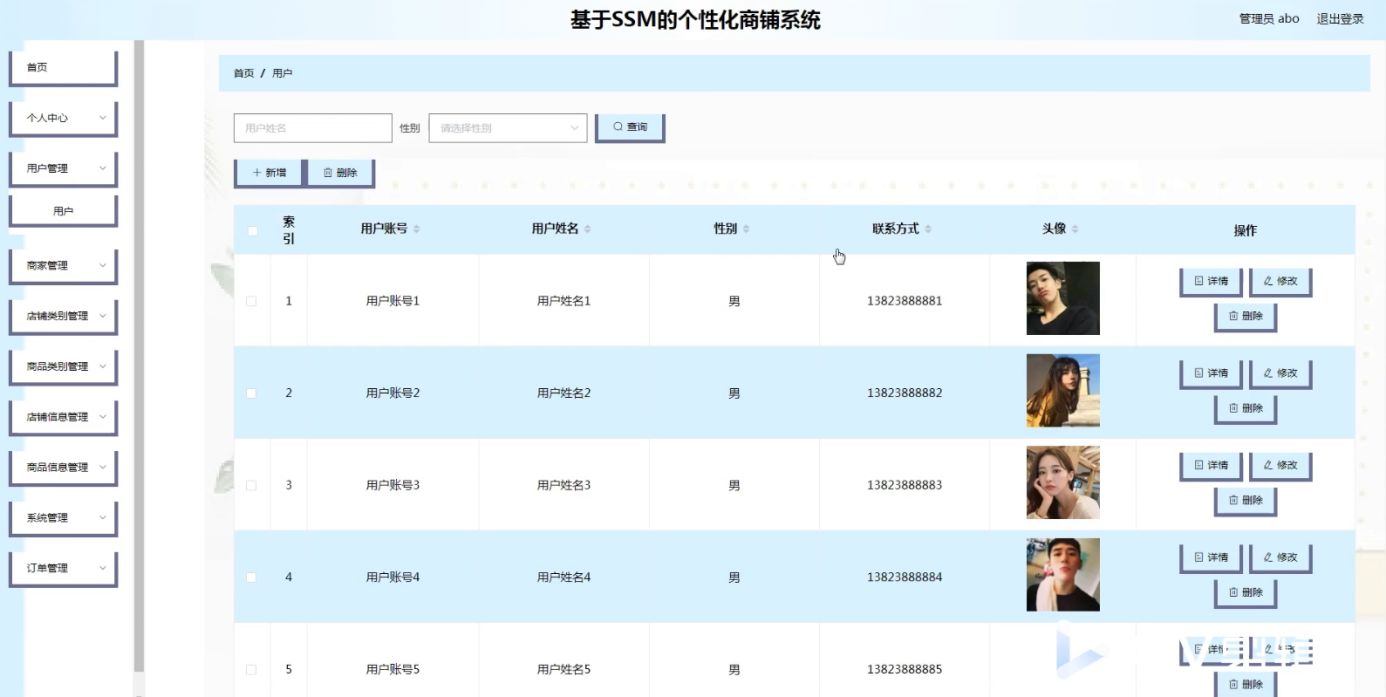Collapse the 用户管理 sidebar menu
Viewport: 1386px width, 697px height.
click(x=63, y=169)
